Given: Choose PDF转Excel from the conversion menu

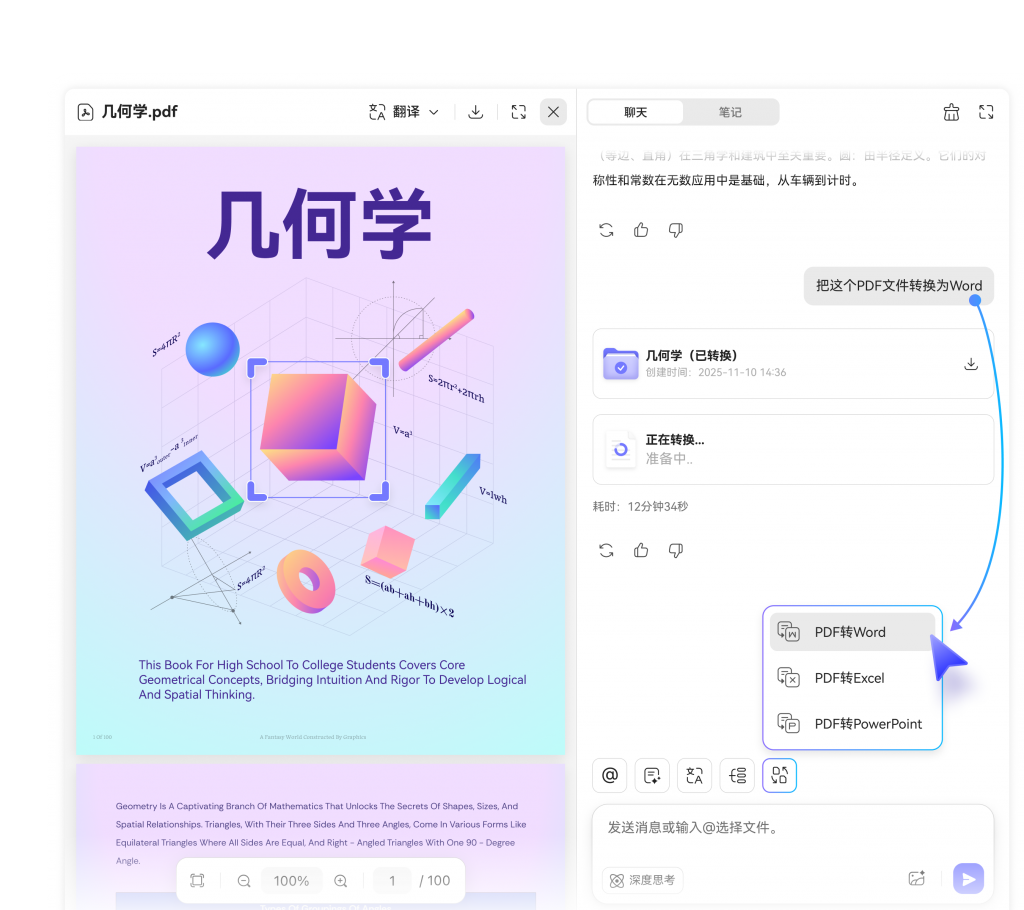Looking at the screenshot, I should click(852, 678).
